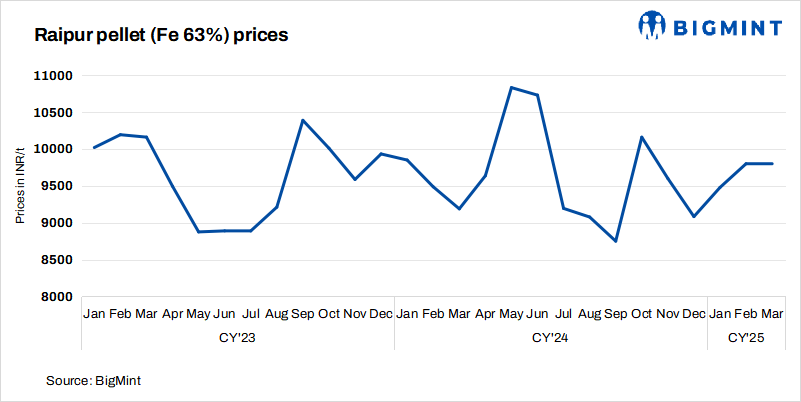Image resolution: width=801 pixels, height=402 pixels.
Task: Select the 10000 gridline label
Action: [x=57, y=150]
